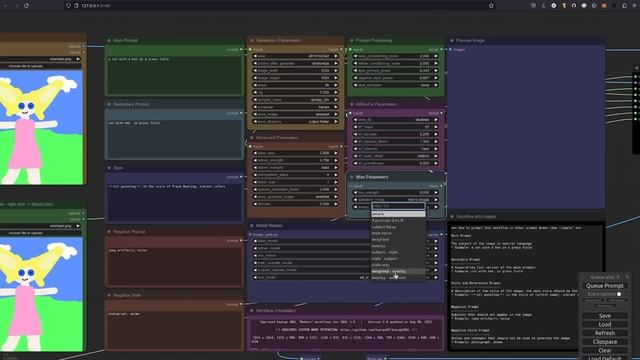Collapse Prompt Processing node via its dot
The height and width of the screenshot is (360, 640).
[351, 40]
